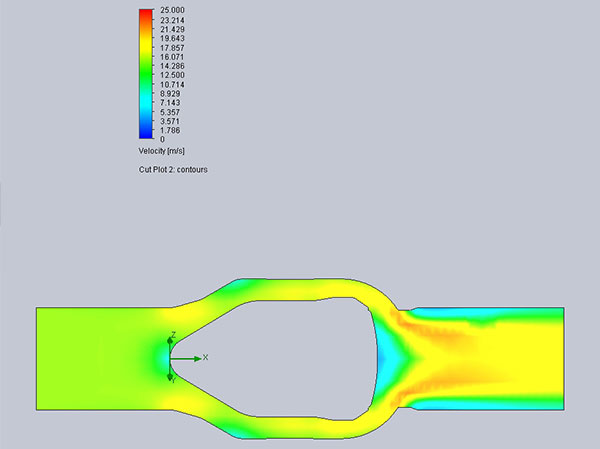Click the 12.500 legend value

tap(171, 75)
